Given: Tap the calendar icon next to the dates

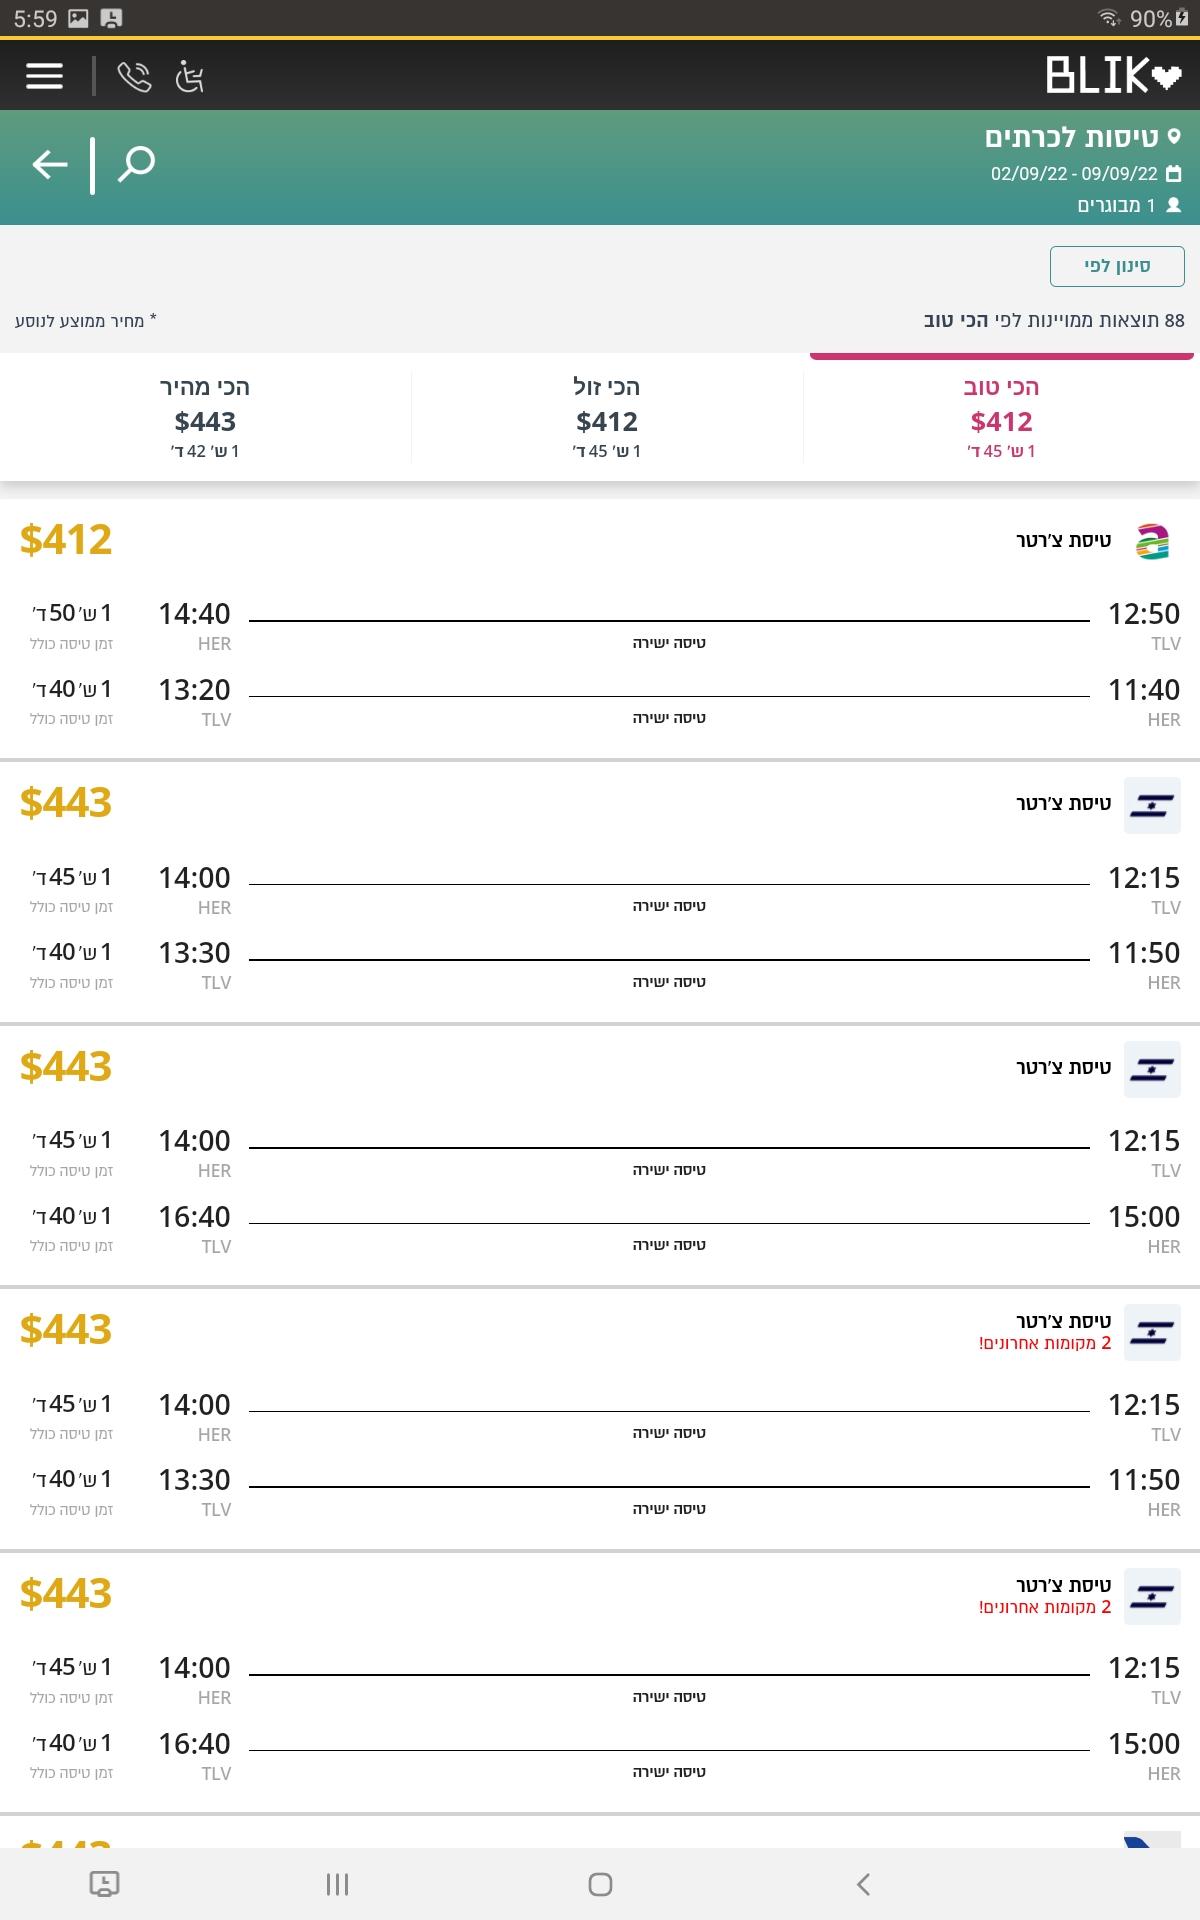Looking at the screenshot, I should [x=1174, y=173].
